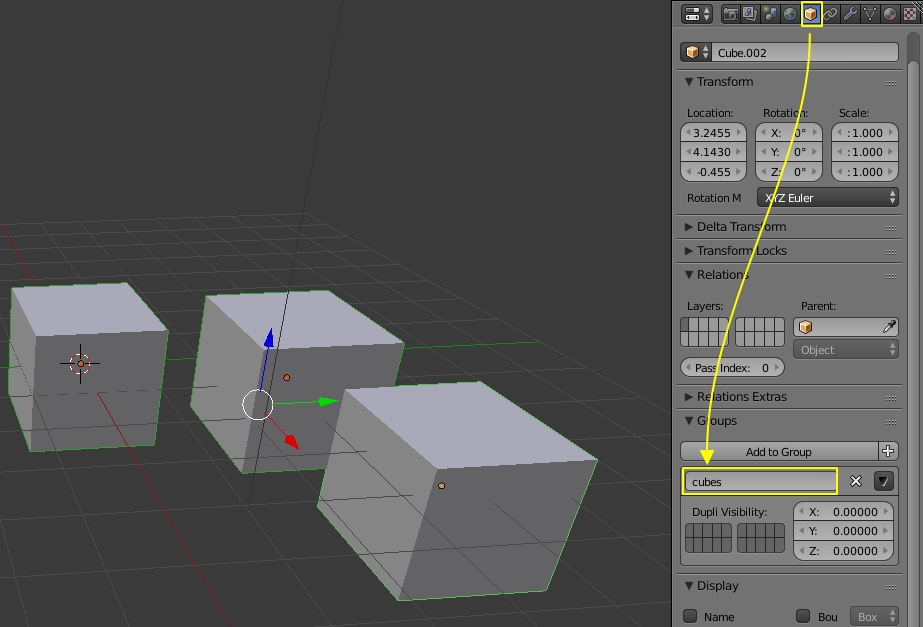Remove group with the X button beside cubes
Screen dimensions: 923x627
point(856,481)
